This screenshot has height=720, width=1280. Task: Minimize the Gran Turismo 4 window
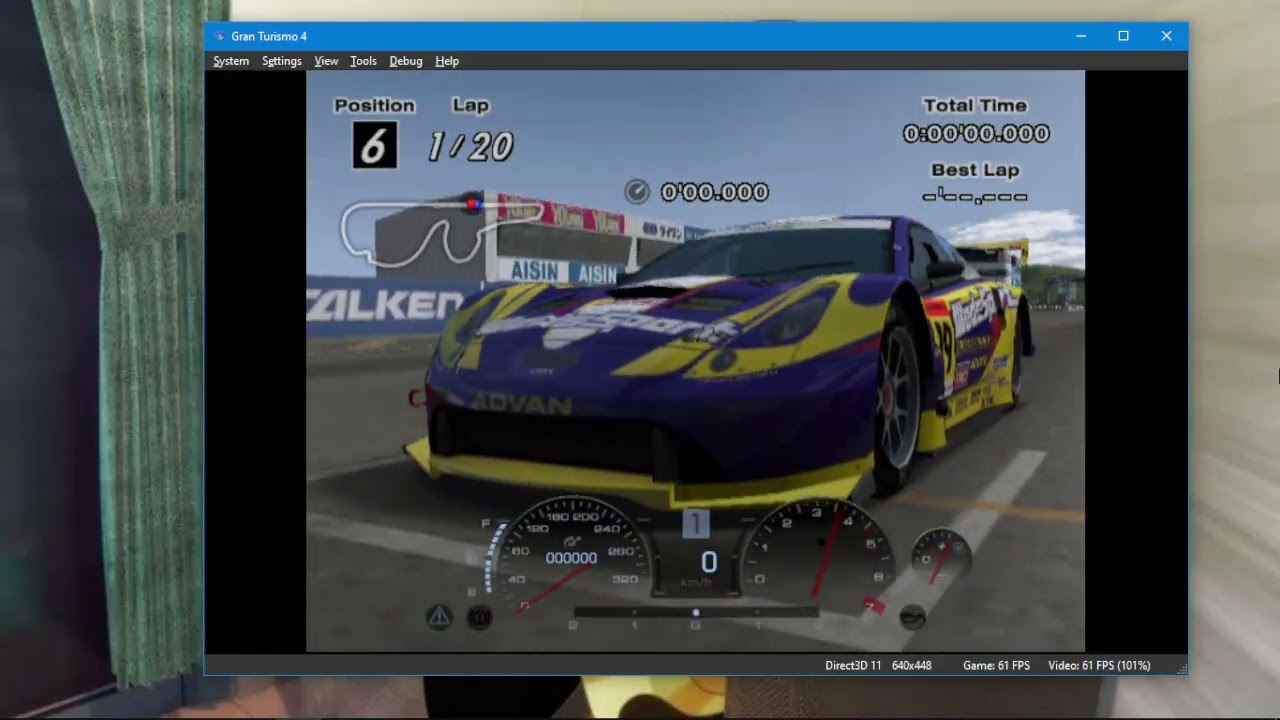pyautogui.click(x=1081, y=36)
